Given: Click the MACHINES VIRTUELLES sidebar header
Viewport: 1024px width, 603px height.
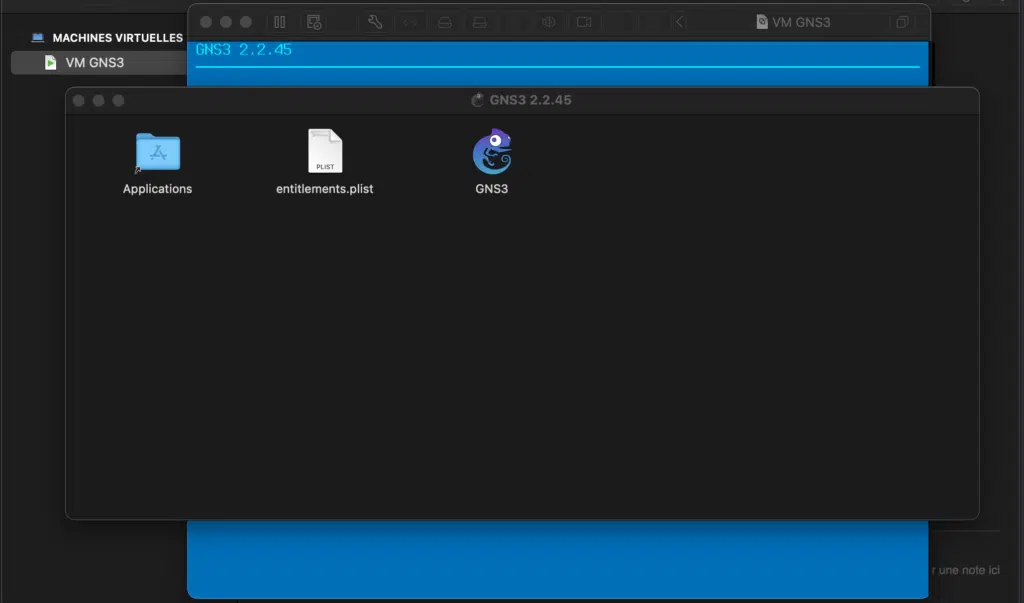Looking at the screenshot, I should click(118, 38).
